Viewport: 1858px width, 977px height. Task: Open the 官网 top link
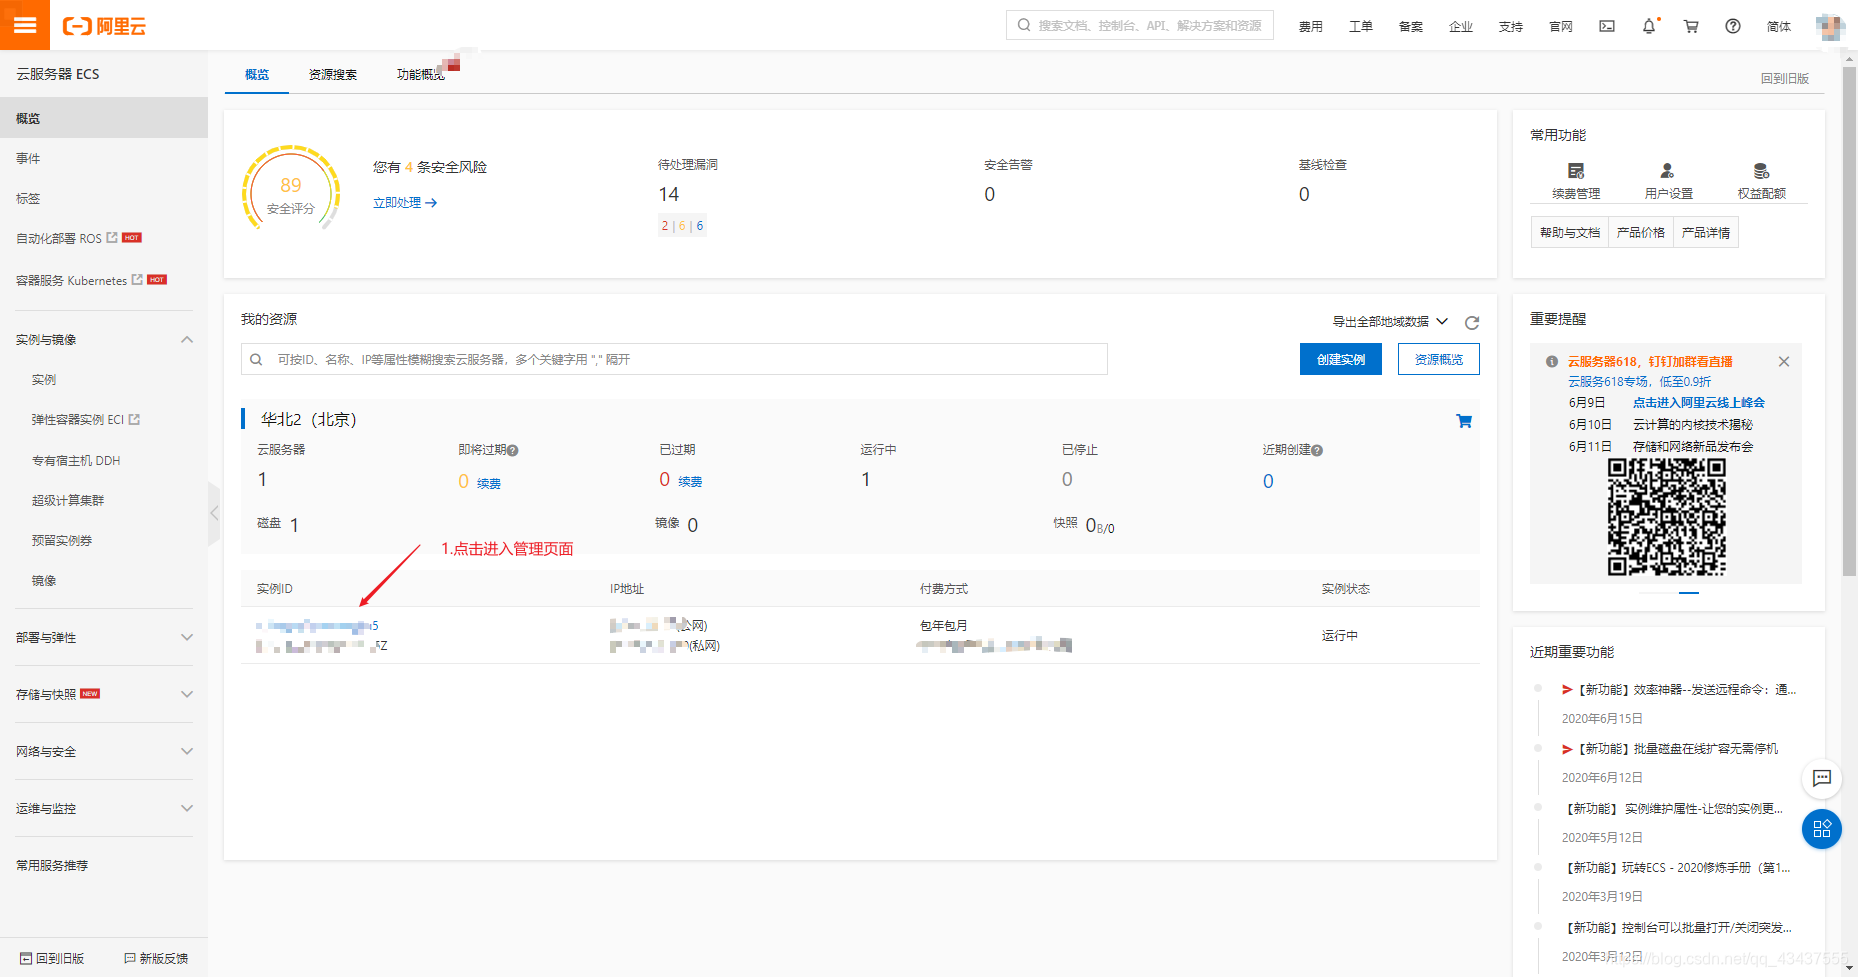click(1561, 26)
